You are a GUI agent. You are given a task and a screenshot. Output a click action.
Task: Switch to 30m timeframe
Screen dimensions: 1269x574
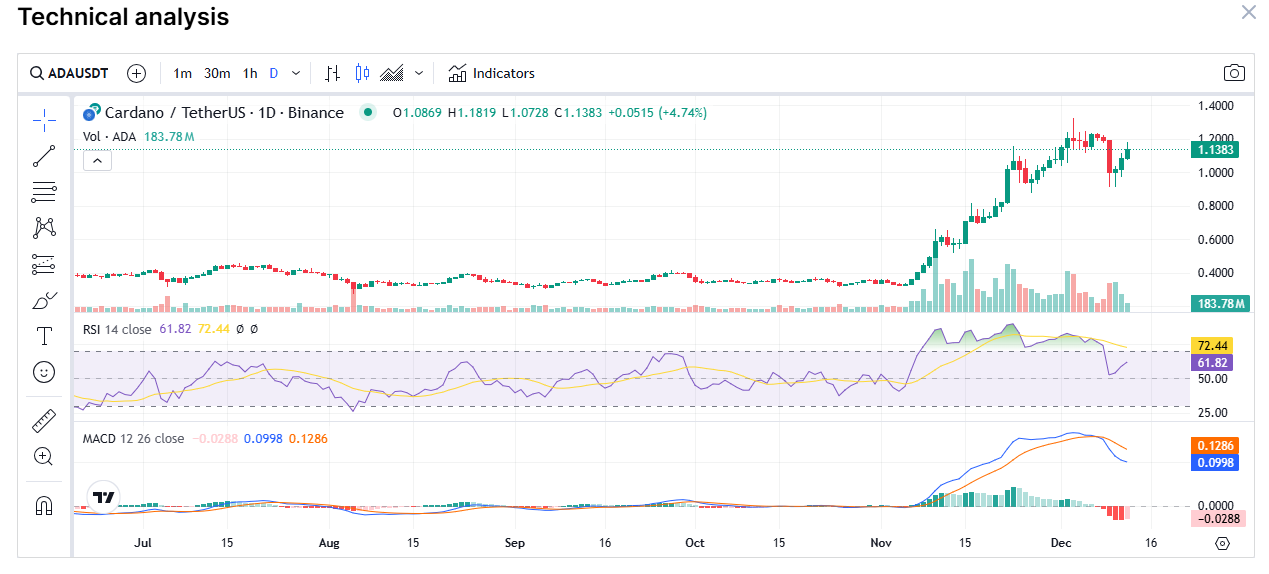[217, 73]
